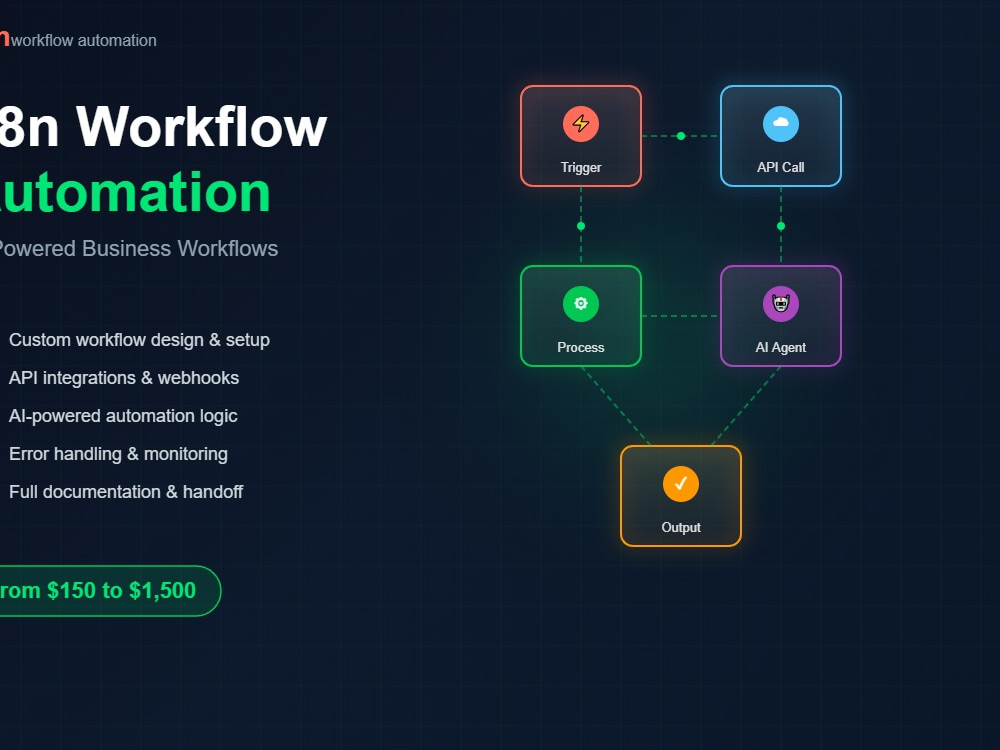Select the Process node label
The image size is (1000, 750).
pyautogui.click(x=580, y=347)
